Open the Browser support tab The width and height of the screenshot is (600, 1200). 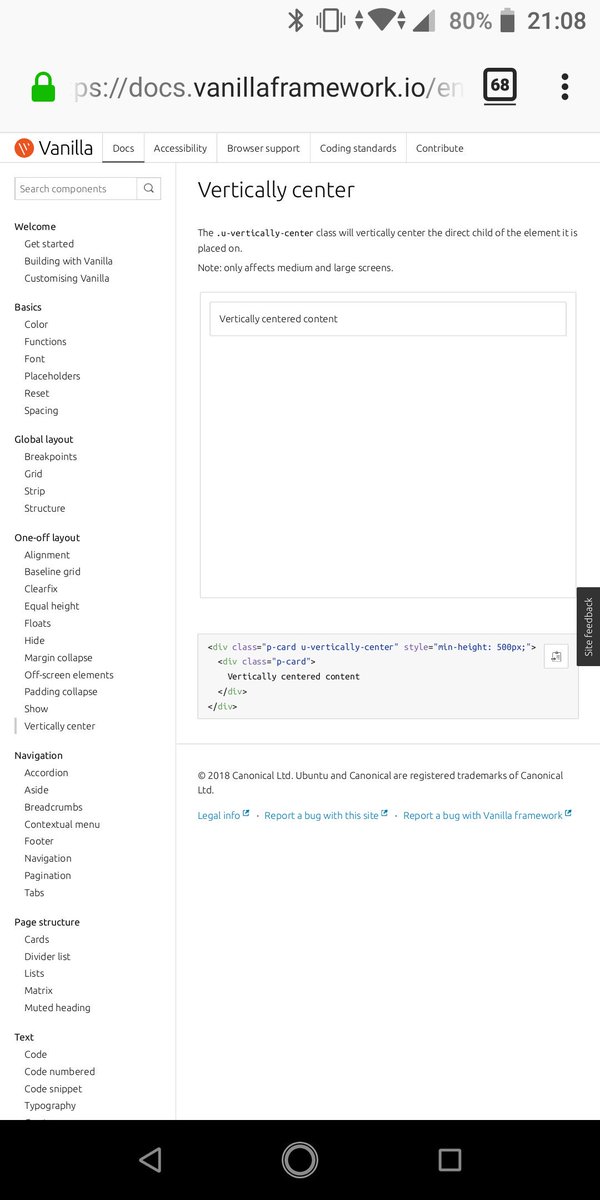point(263,148)
